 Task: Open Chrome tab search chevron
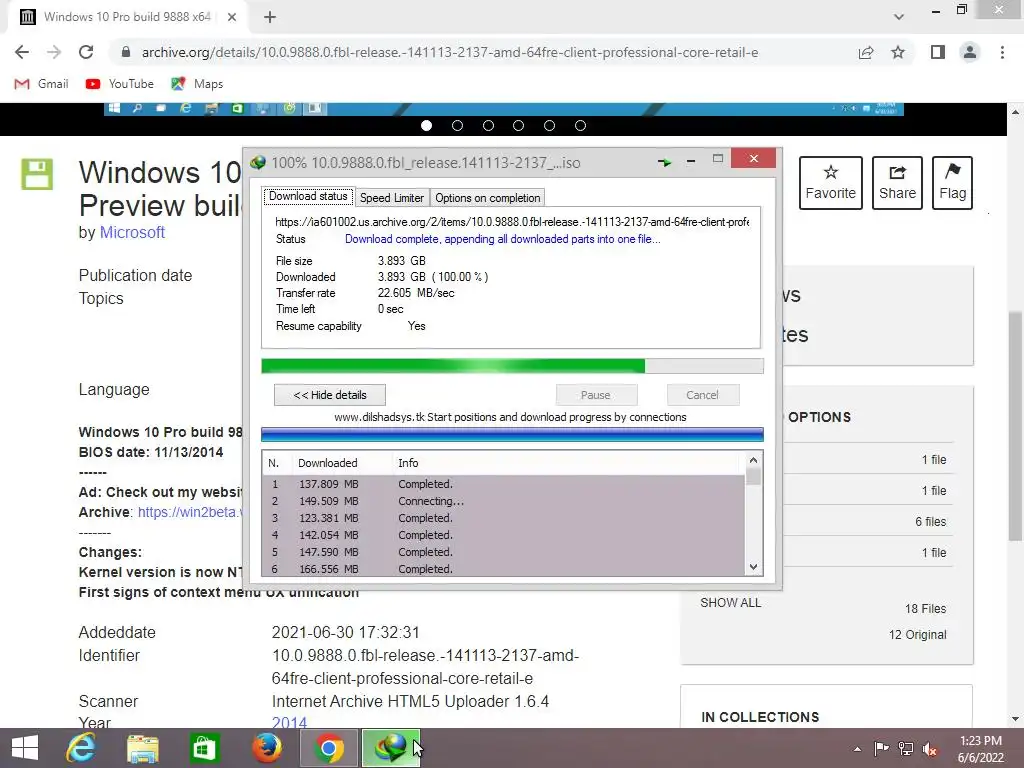899,17
